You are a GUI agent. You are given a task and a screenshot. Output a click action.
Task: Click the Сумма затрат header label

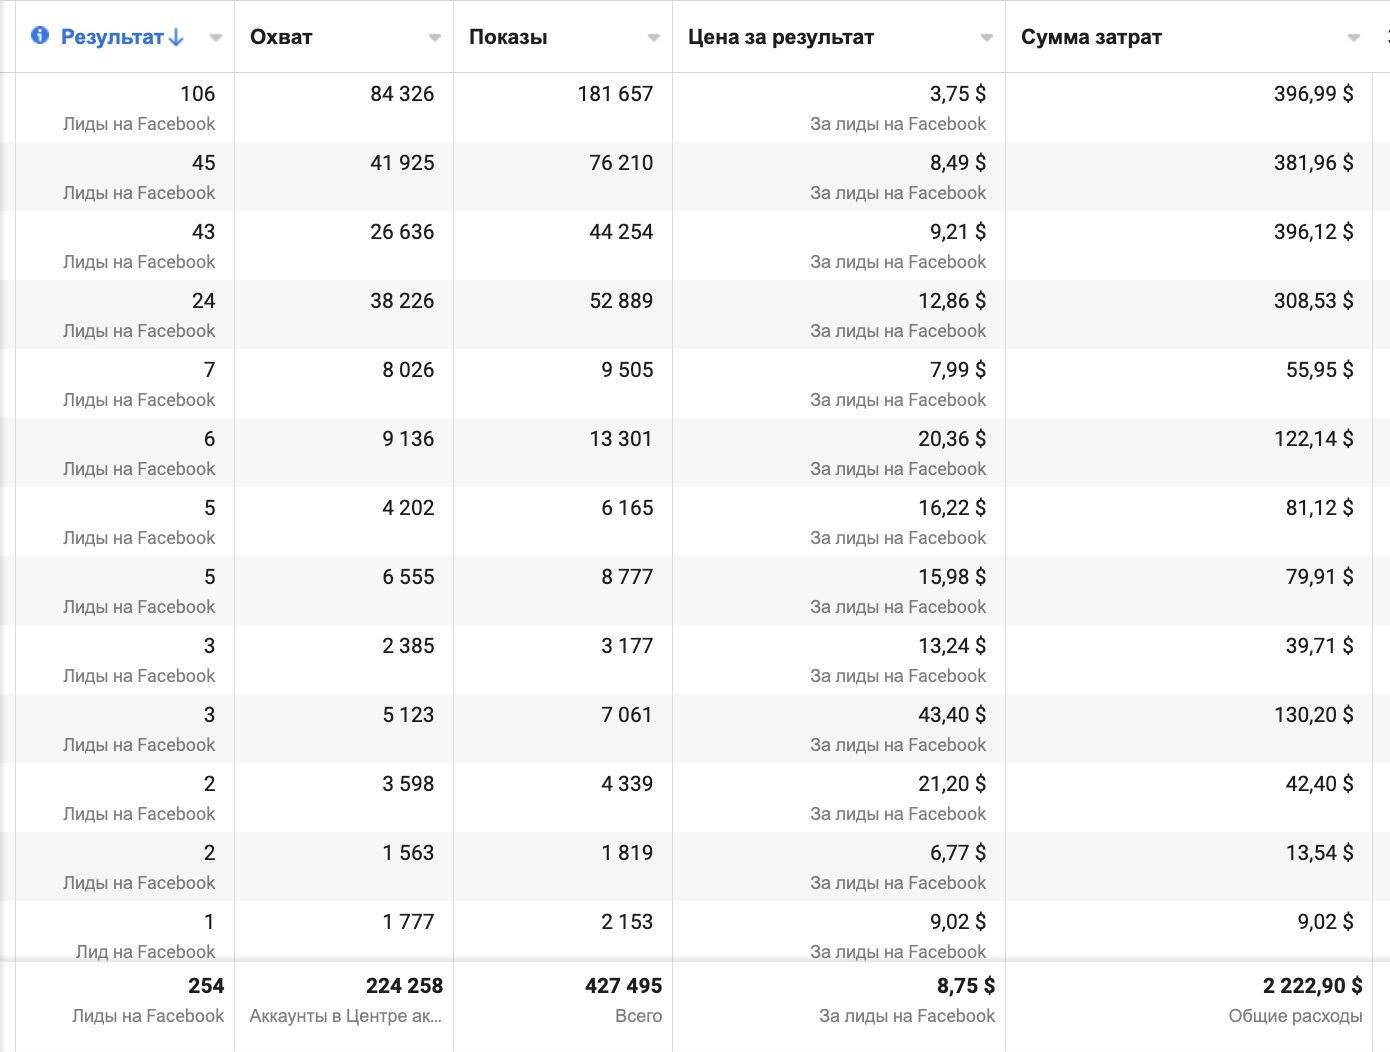pos(1091,37)
